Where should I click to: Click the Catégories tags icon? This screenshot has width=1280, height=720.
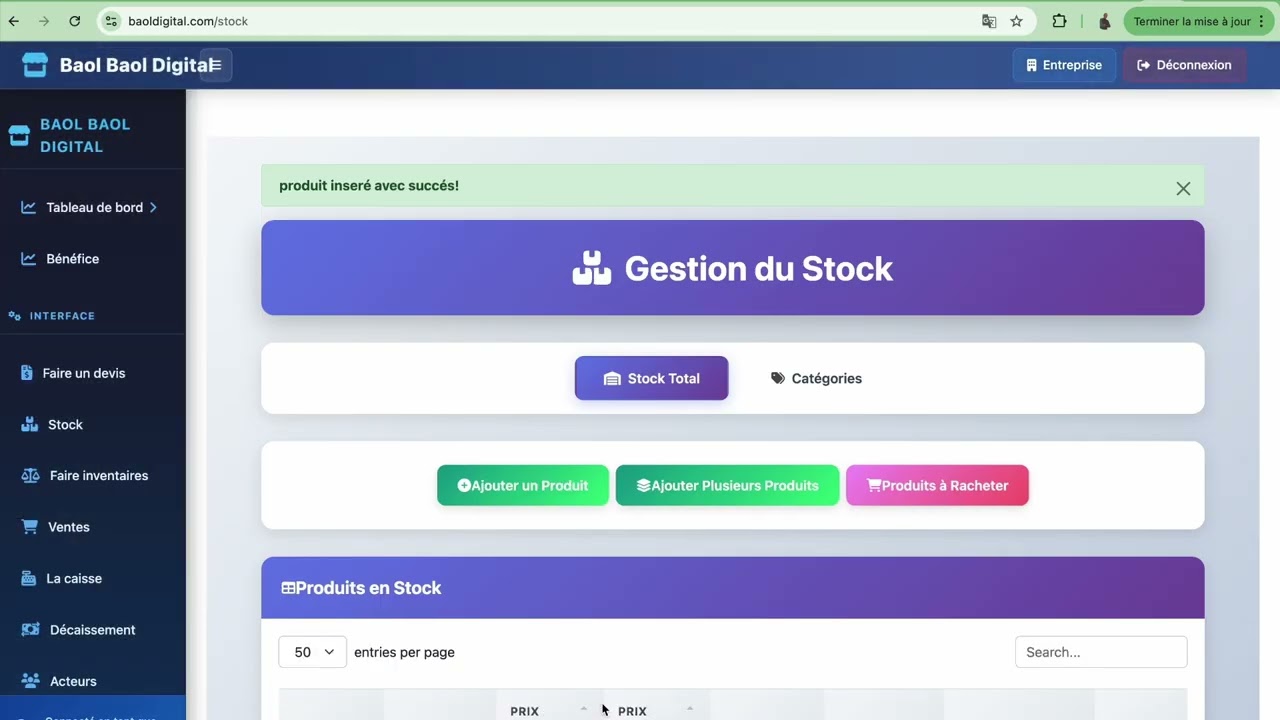pos(778,379)
